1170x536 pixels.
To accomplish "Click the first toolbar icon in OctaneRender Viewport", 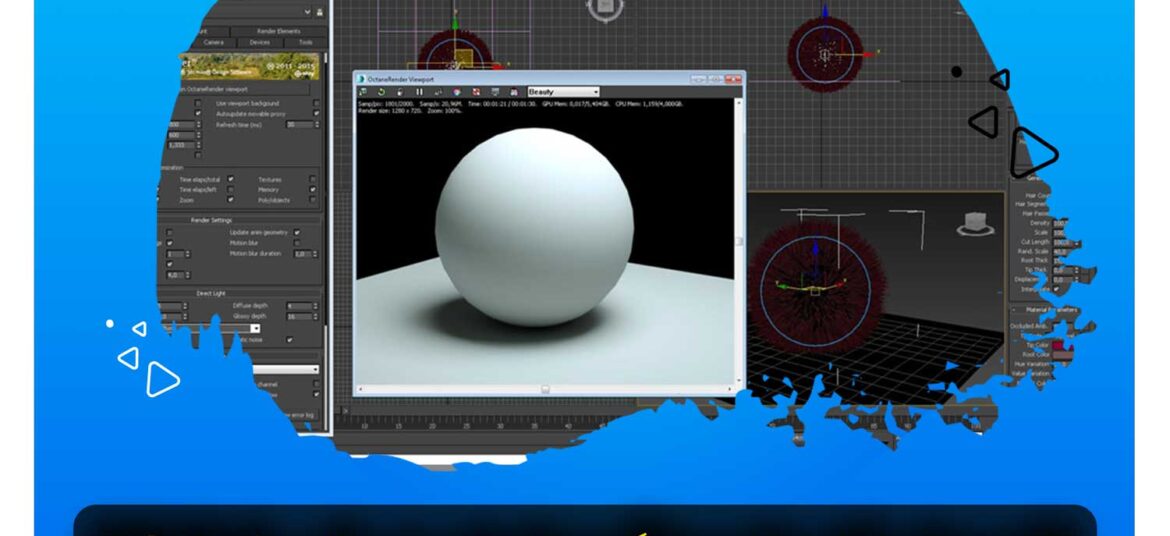I will click(x=362, y=92).
